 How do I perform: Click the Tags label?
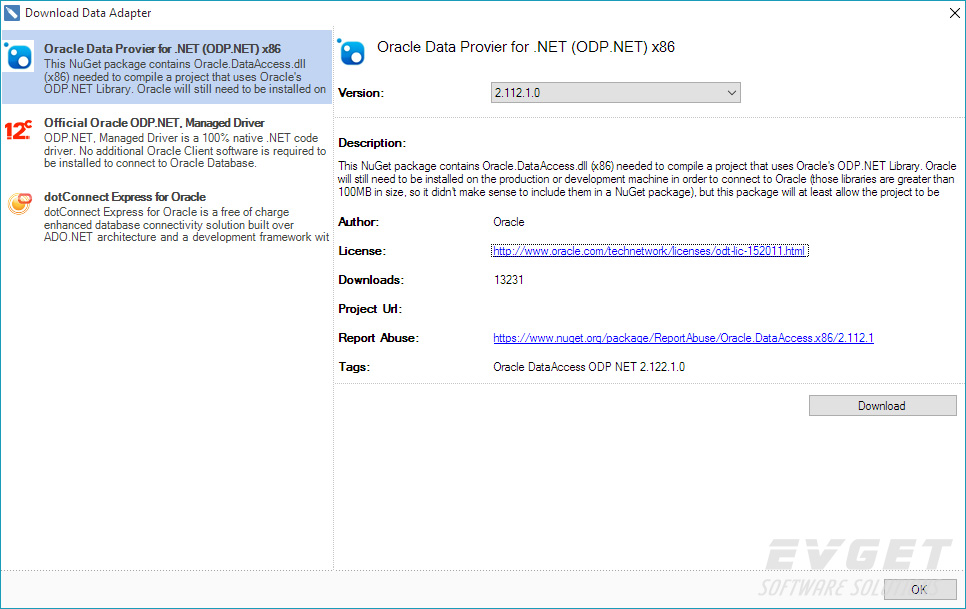click(x=354, y=366)
